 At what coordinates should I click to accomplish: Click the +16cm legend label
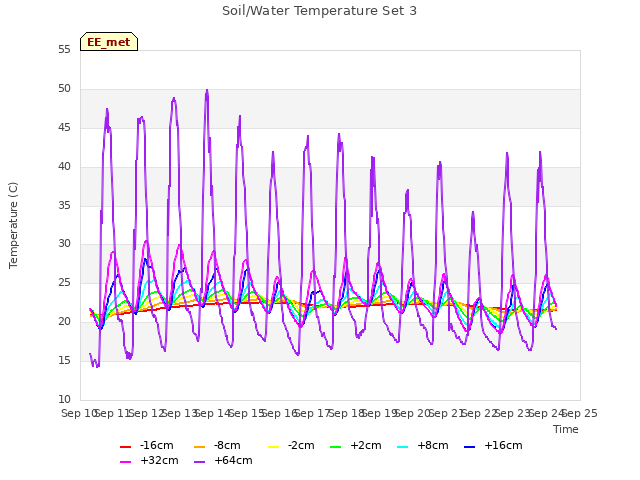click(503, 445)
